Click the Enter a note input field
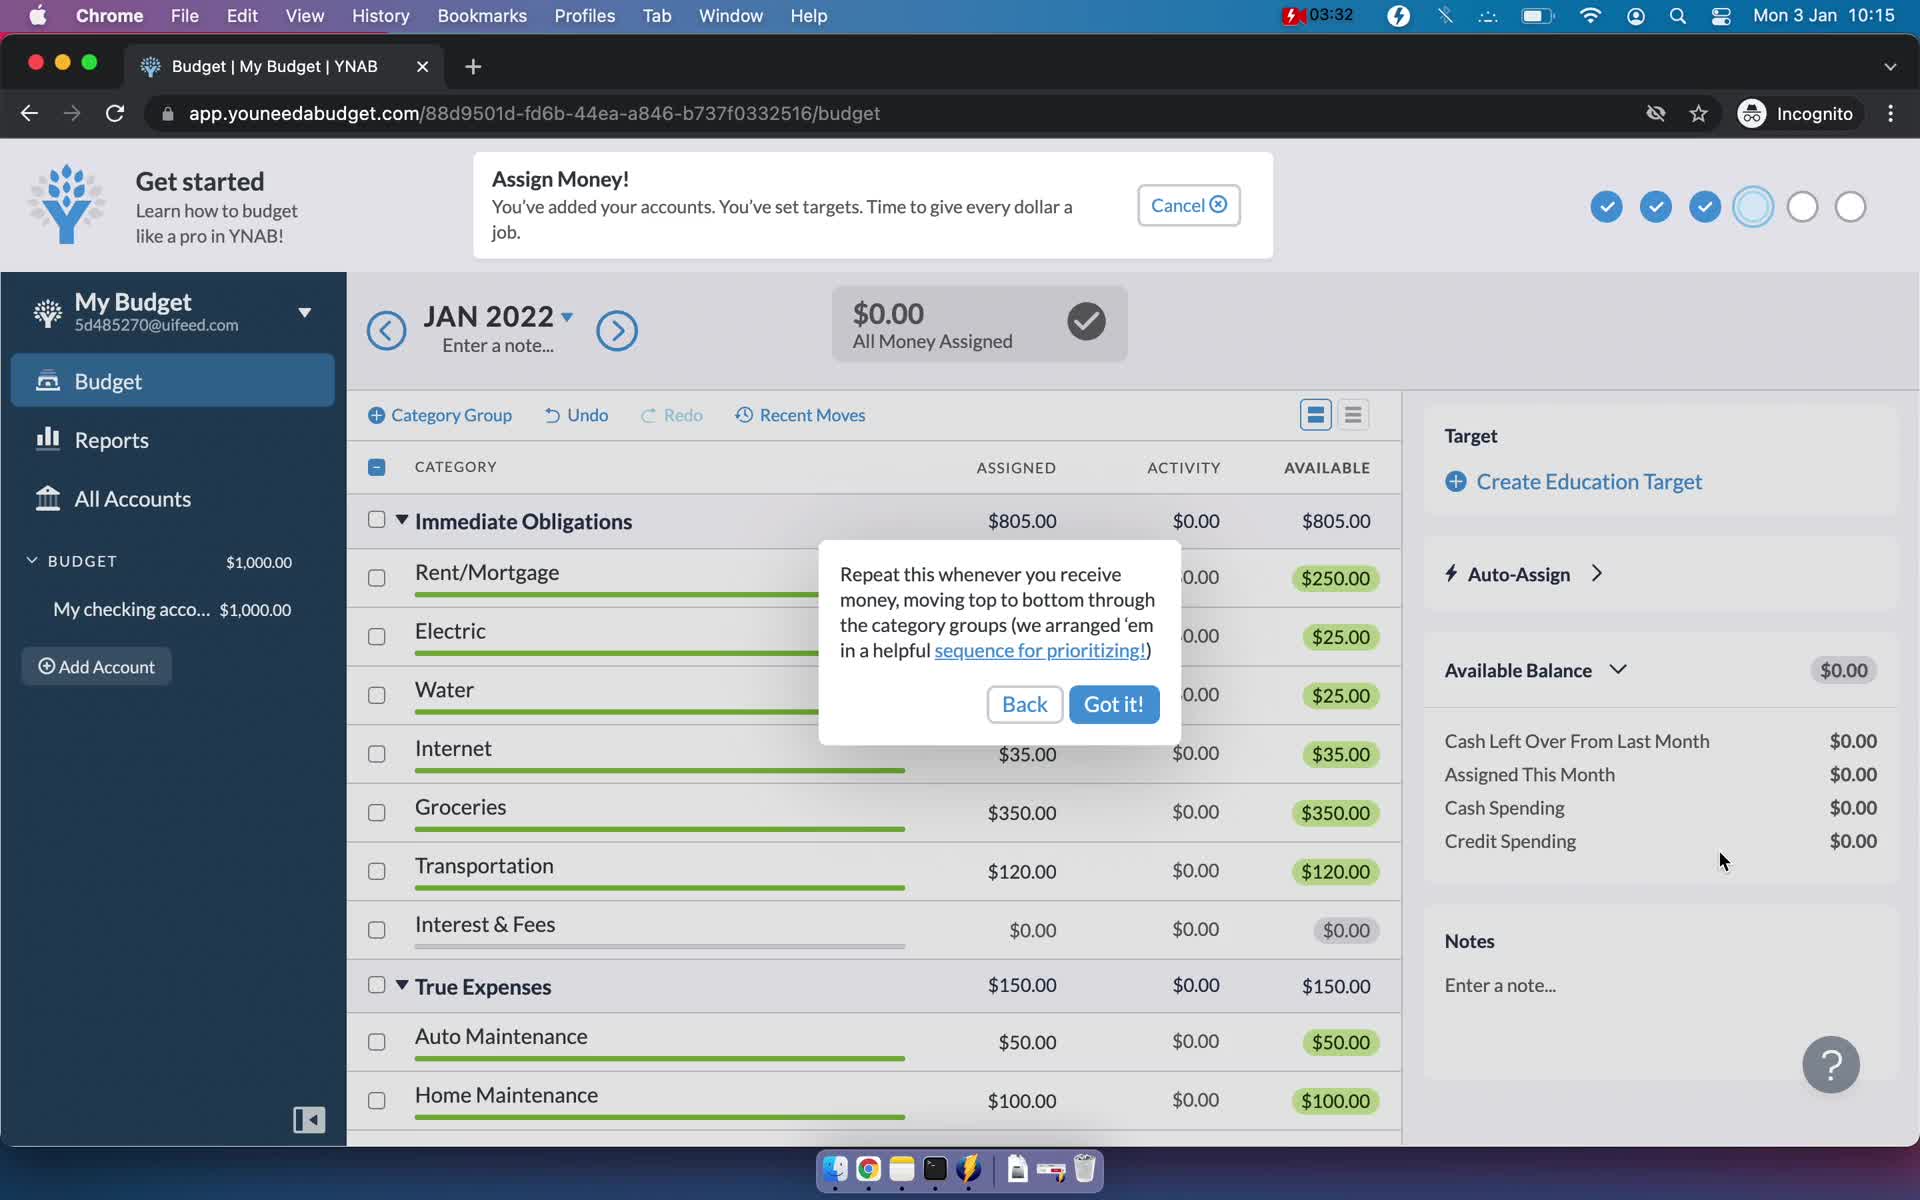1920x1200 pixels. tap(1498, 984)
